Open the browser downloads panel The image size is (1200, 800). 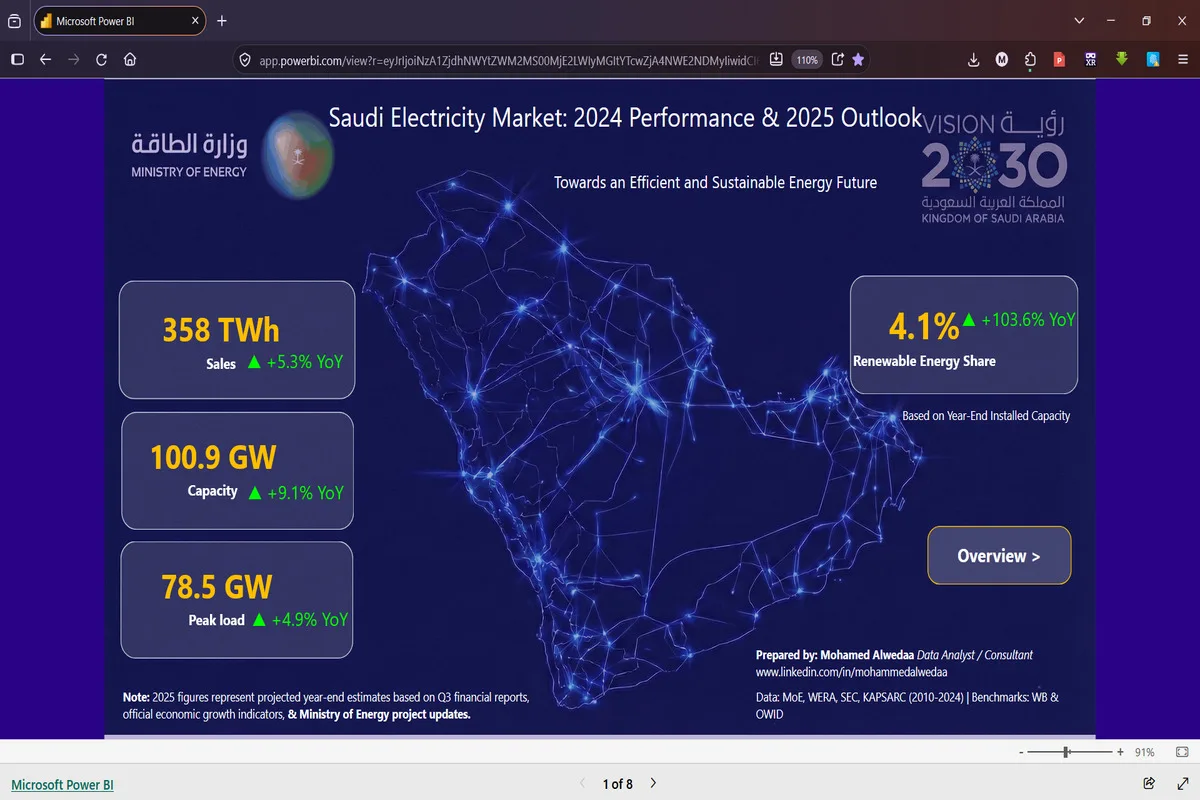[x=973, y=60]
